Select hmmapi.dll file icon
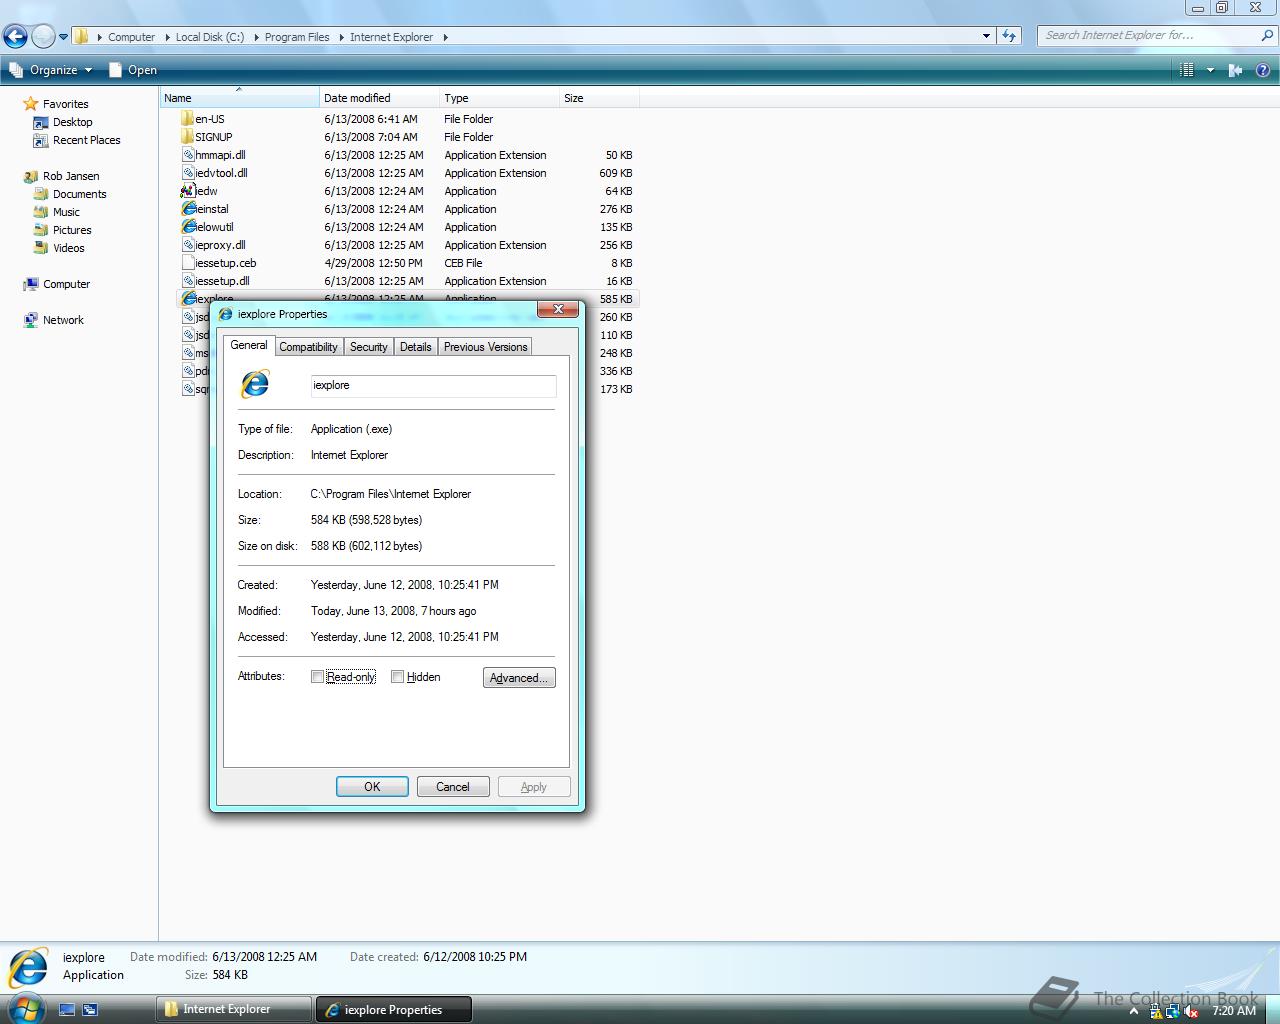Image resolution: width=1280 pixels, height=1024 pixels. [x=188, y=155]
